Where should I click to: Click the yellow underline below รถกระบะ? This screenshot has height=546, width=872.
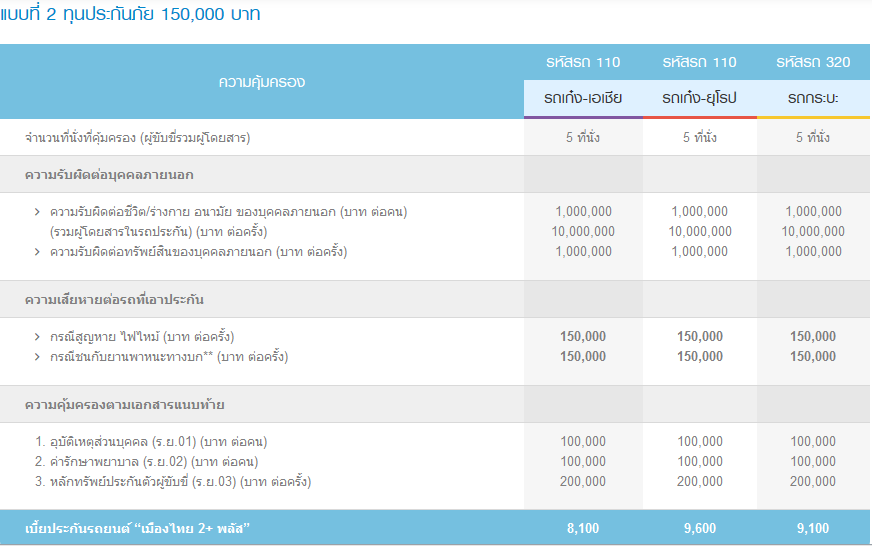pos(813,118)
